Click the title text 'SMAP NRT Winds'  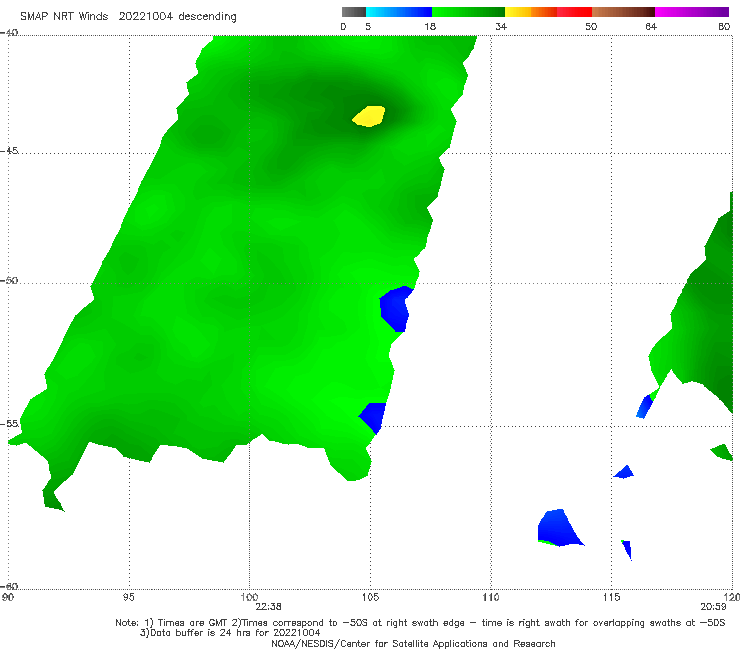64,17
